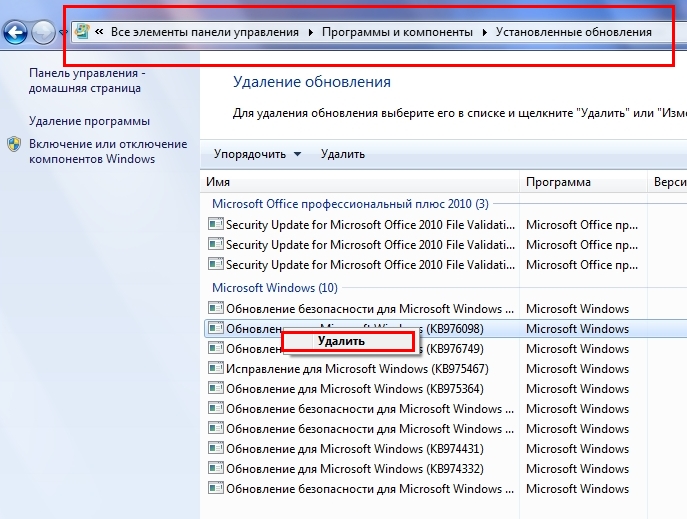Open Панель управления - домашняя страница link
This screenshot has height=519, width=687.
tap(87, 81)
